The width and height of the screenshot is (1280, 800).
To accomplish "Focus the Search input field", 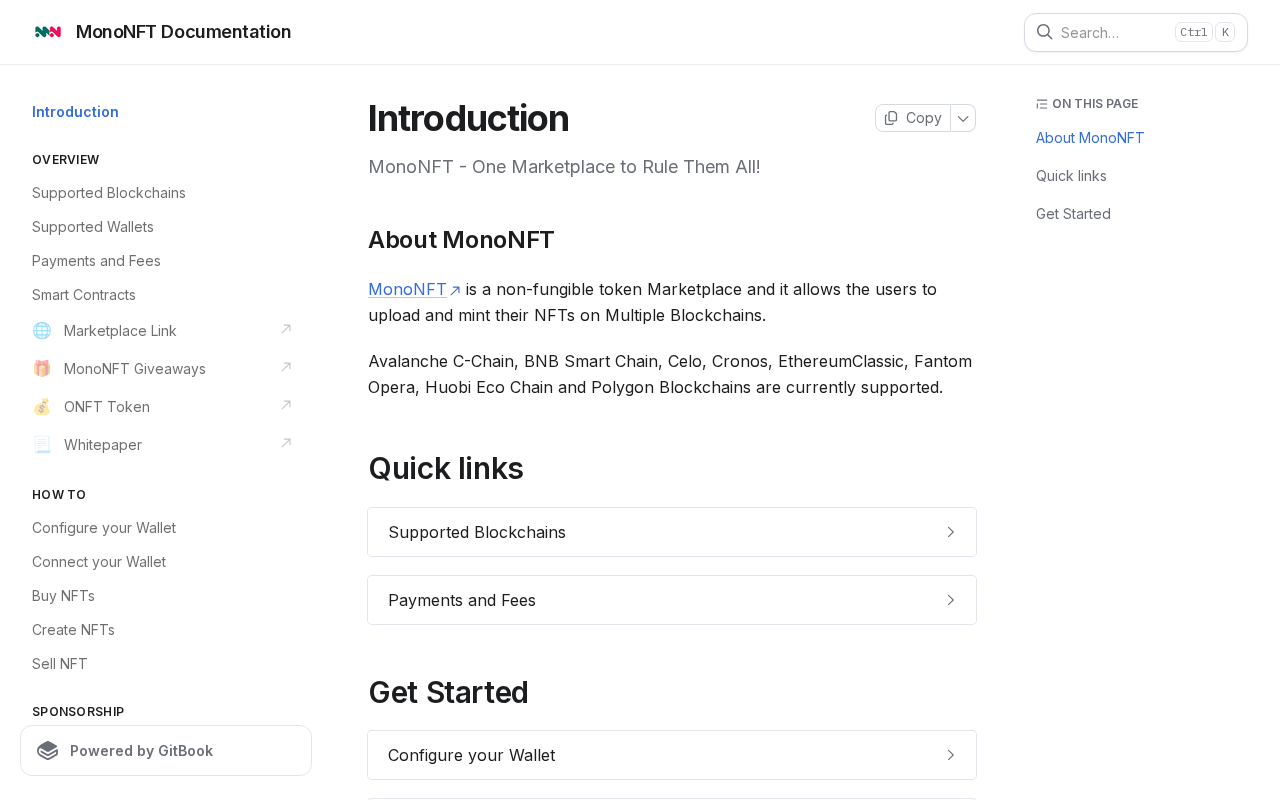I will click(1136, 32).
